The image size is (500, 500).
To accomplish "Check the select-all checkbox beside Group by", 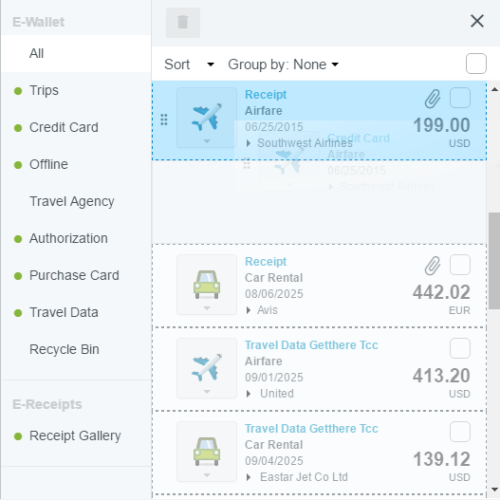I will [x=476, y=63].
